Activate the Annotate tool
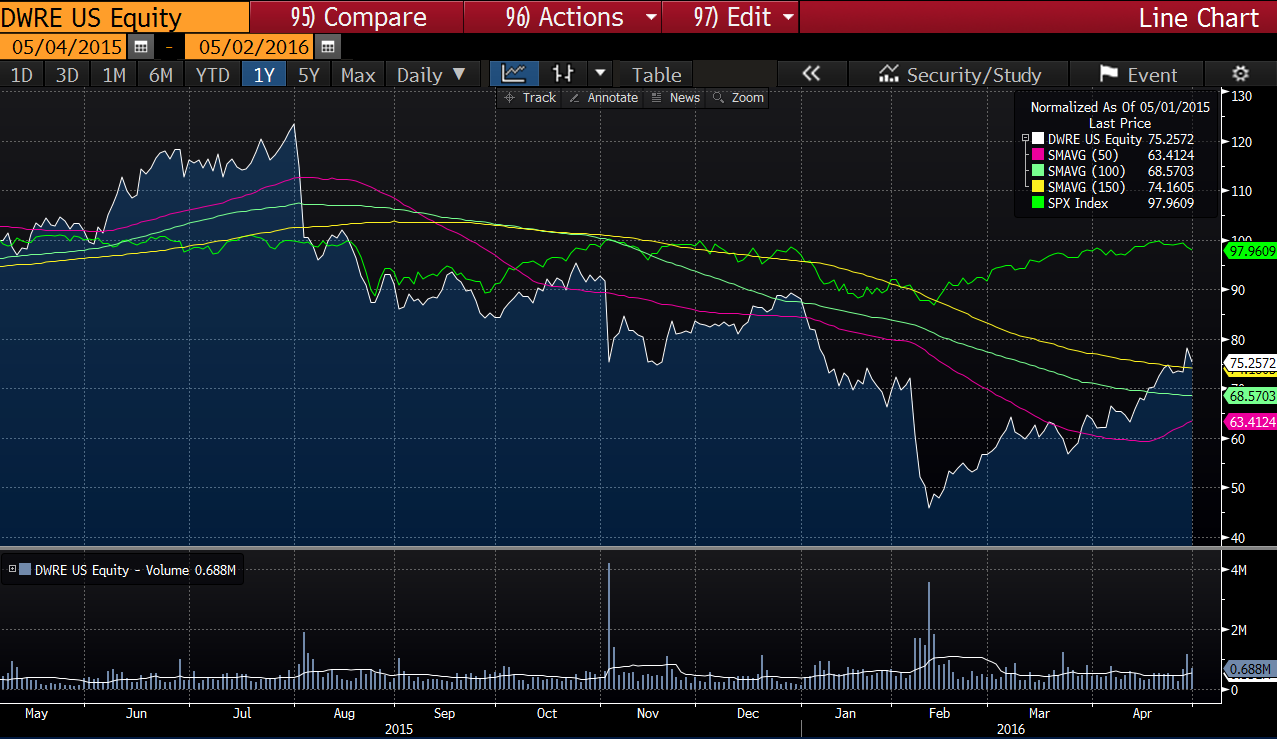Screen dimensions: 1277x739 pos(603,97)
